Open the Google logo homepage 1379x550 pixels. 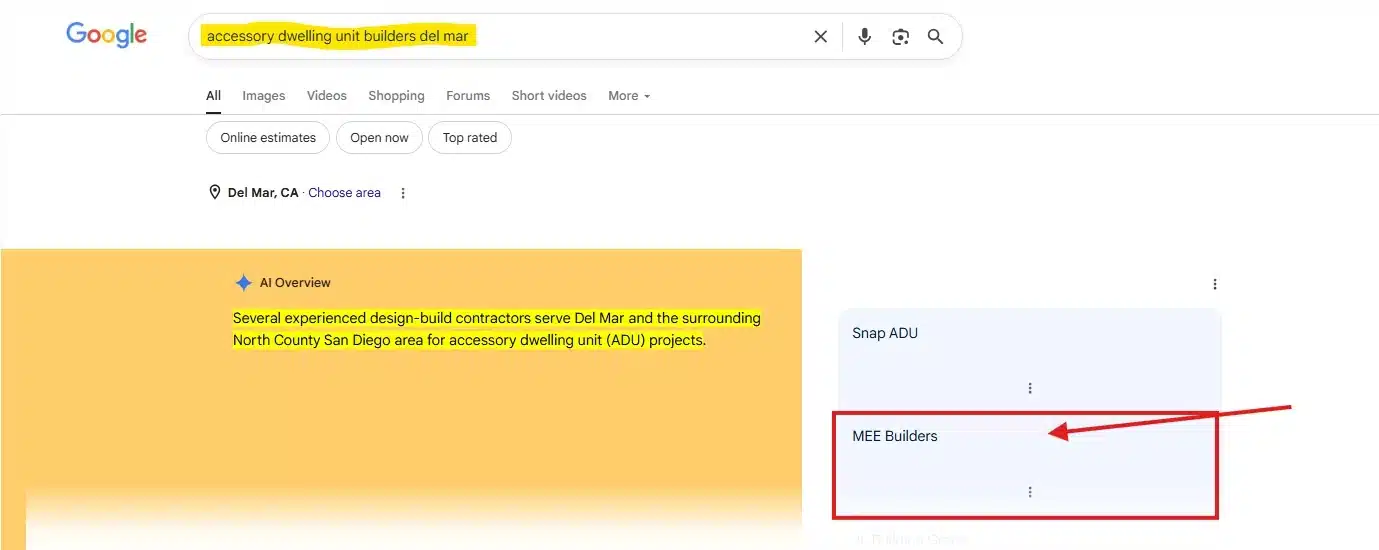pyautogui.click(x=107, y=35)
